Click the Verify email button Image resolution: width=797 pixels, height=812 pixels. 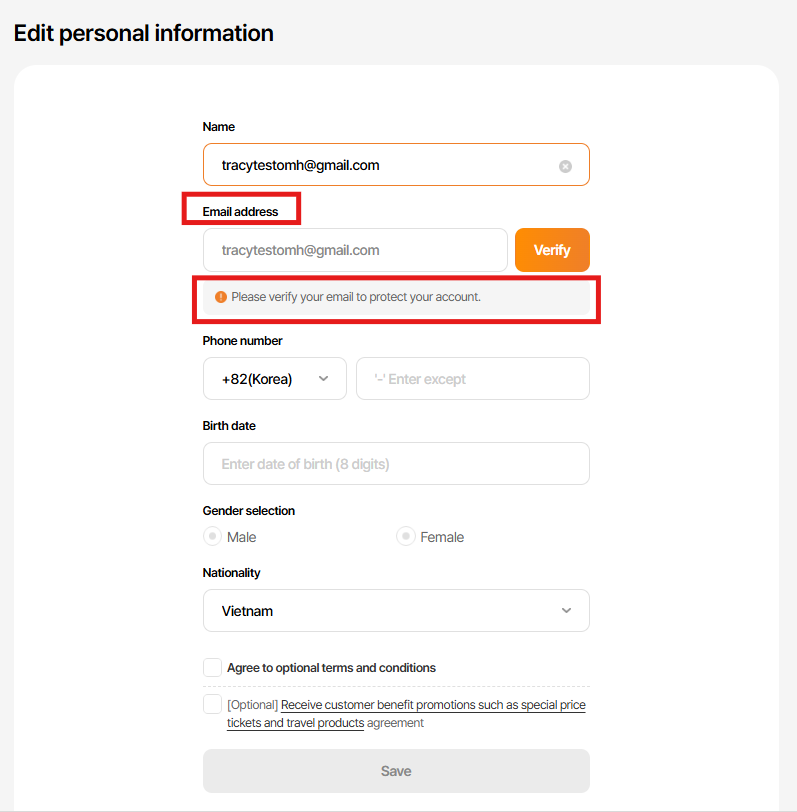(x=552, y=250)
